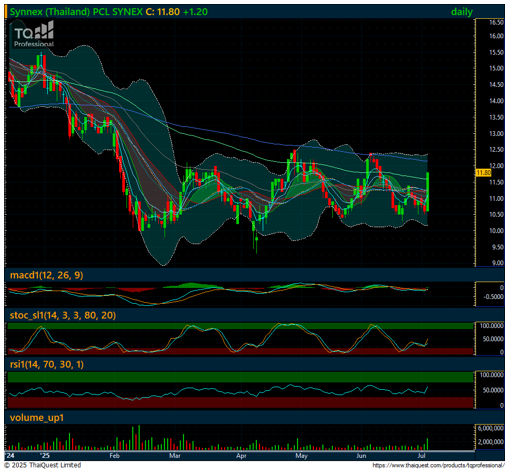Click the closing price C: 11.80
The width and height of the screenshot is (509, 473).
tap(163, 12)
